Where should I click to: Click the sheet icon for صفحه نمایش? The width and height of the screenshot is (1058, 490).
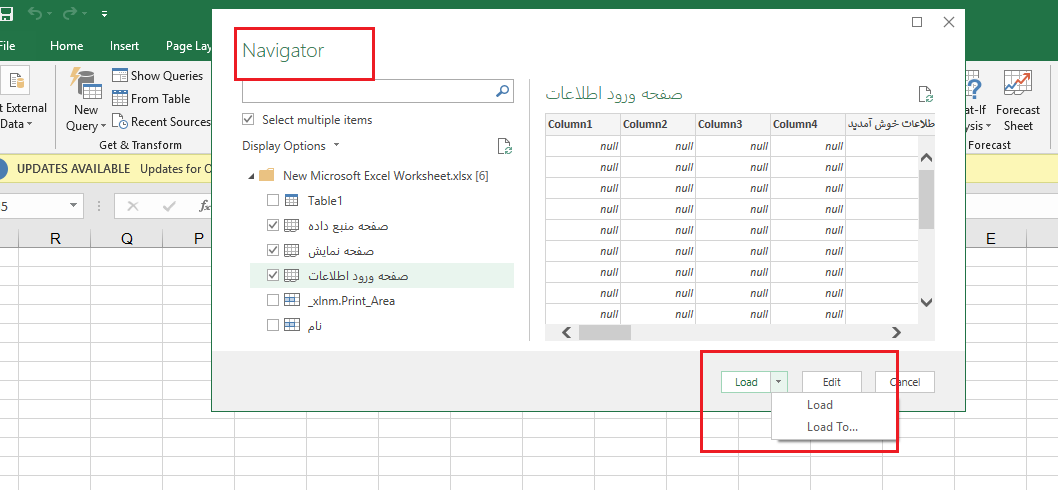pos(291,250)
